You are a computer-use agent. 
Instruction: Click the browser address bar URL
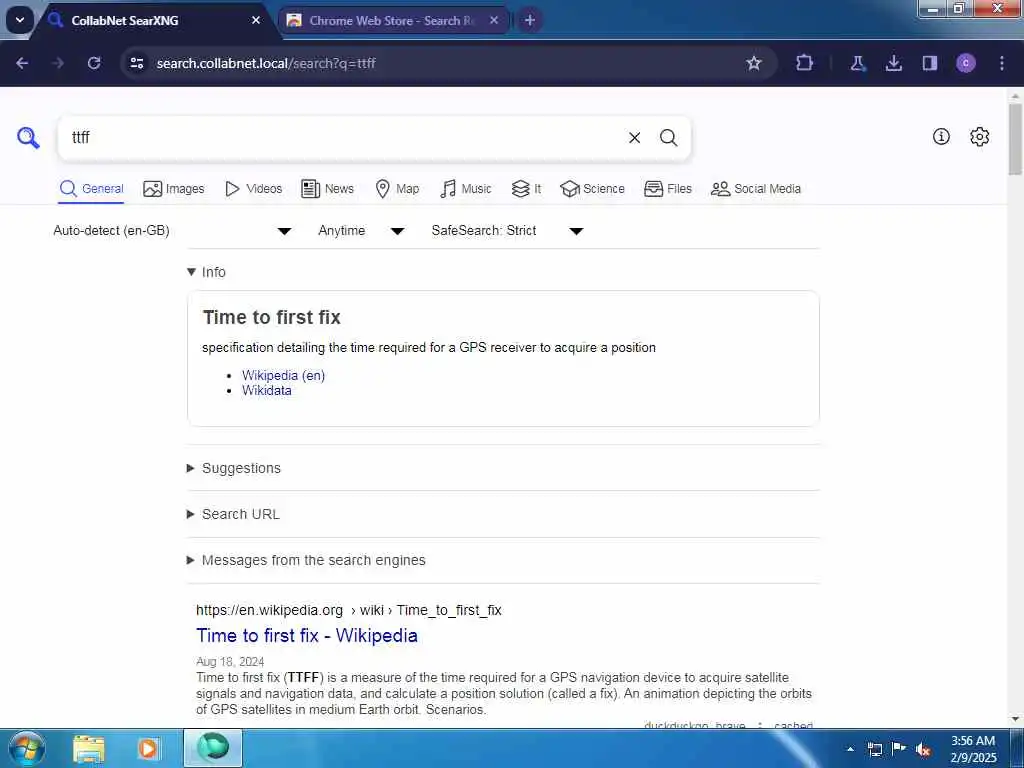click(x=266, y=63)
